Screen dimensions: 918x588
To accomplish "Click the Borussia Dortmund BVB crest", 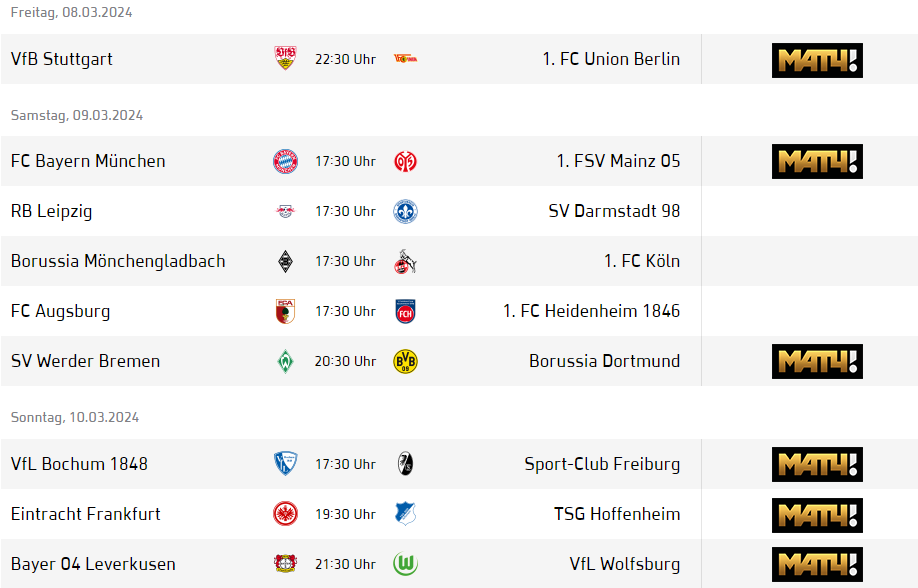I will click(x=405, y=361).
